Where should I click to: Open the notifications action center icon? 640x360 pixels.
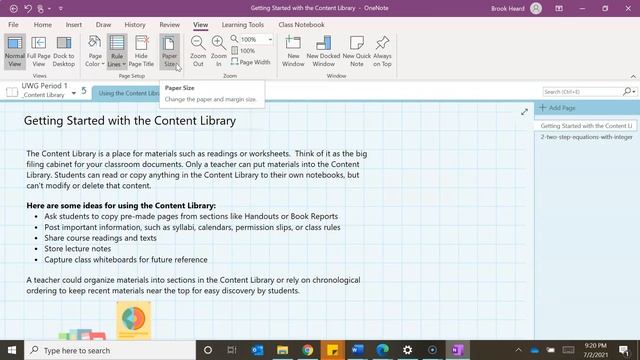click(x=624, y=350)
